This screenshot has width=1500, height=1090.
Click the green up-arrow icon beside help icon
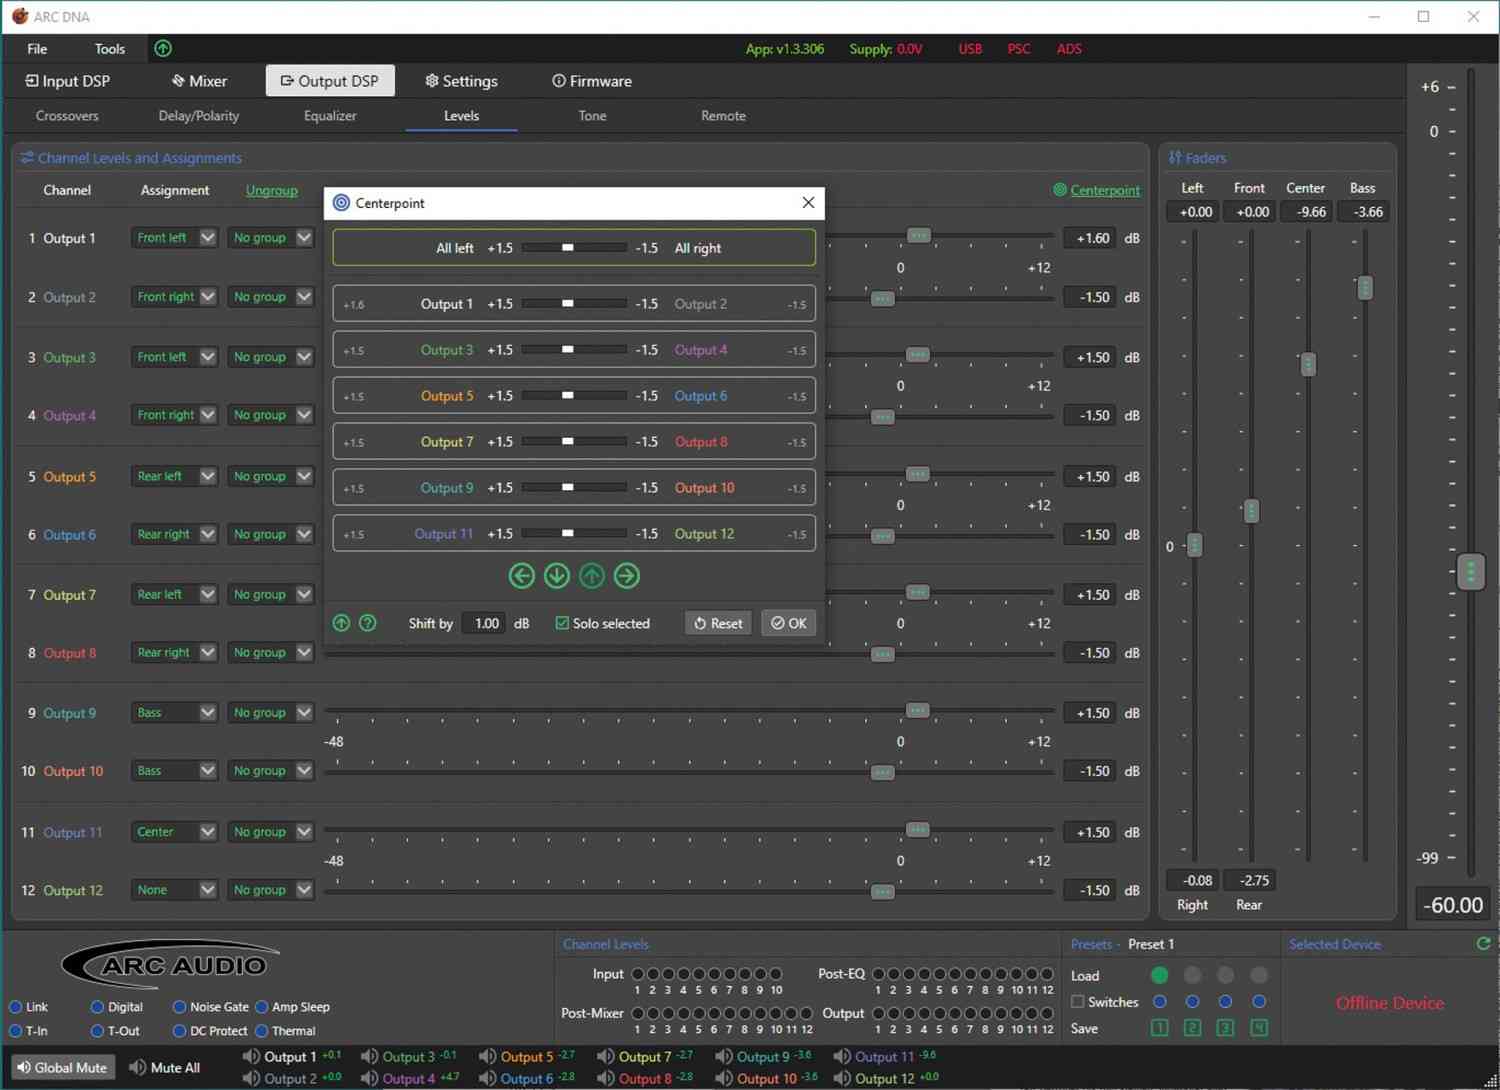[x=341, y=623]
